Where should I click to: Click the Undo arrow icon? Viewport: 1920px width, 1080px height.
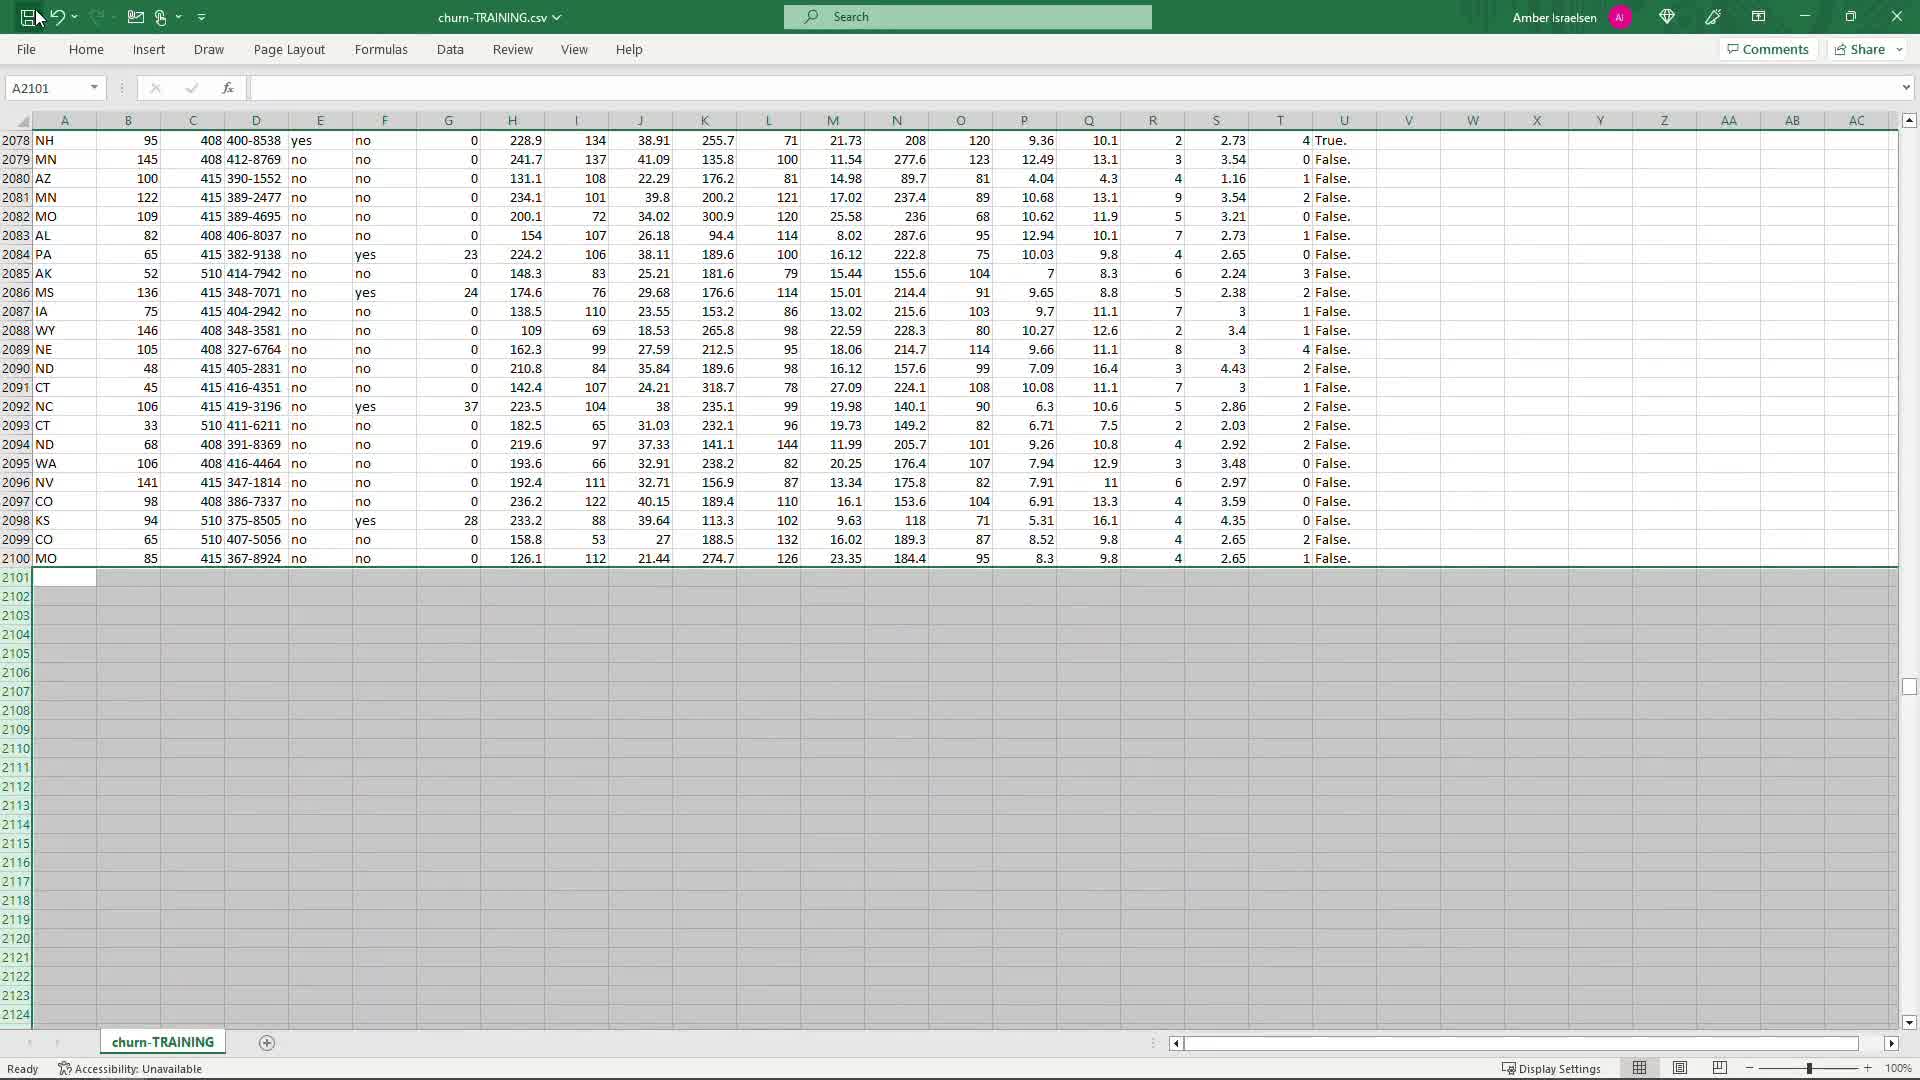point(57,17)
